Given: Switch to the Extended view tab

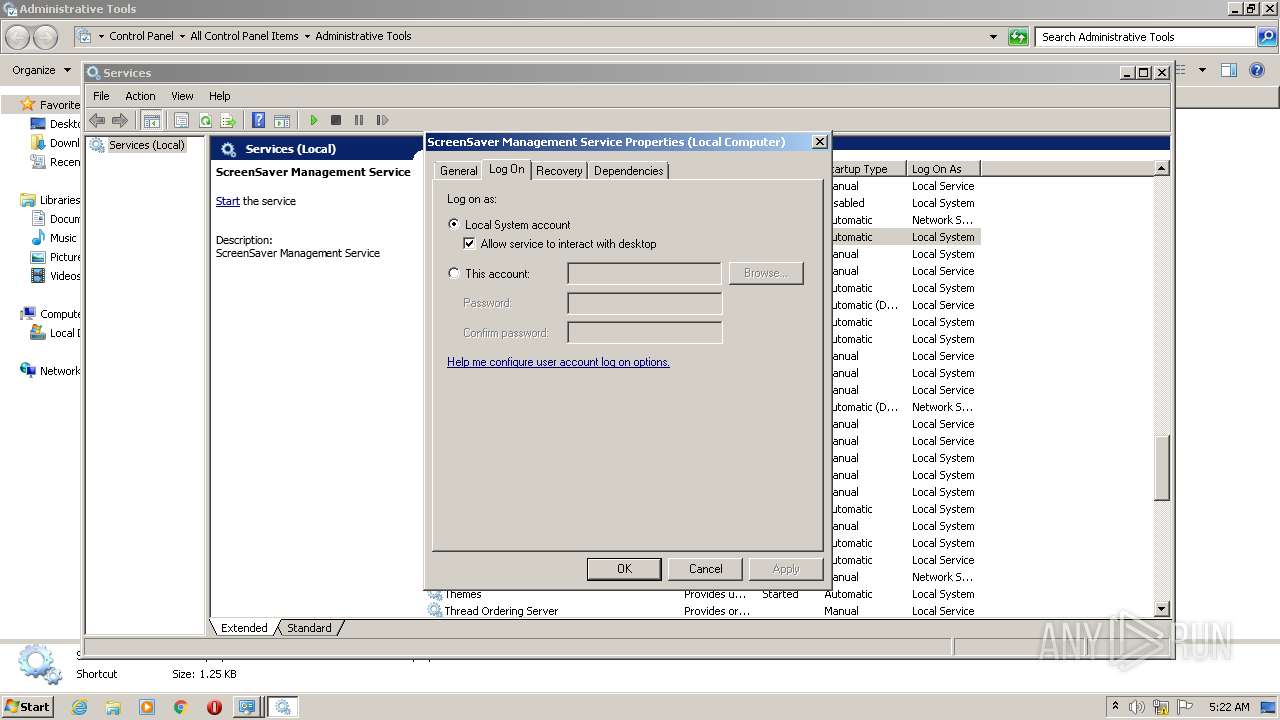Looking at the screenshot, I should (x=244, y=628).
